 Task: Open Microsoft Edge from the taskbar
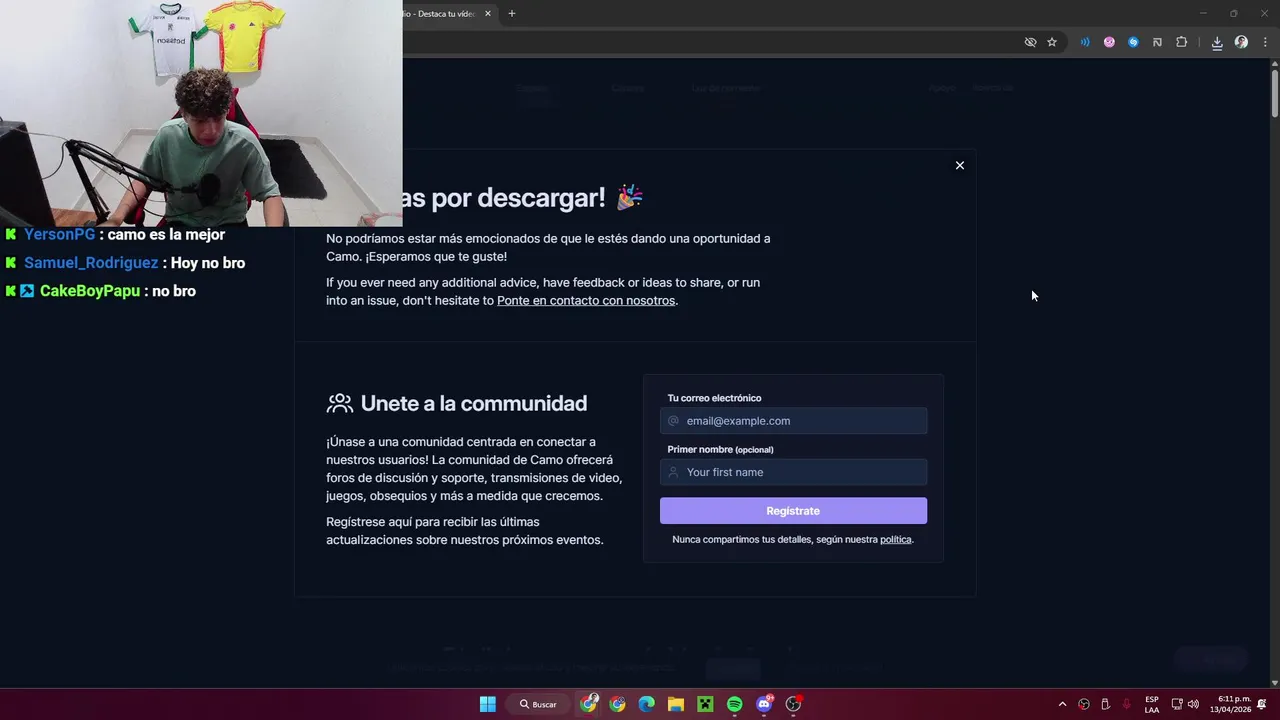point(646,704)
